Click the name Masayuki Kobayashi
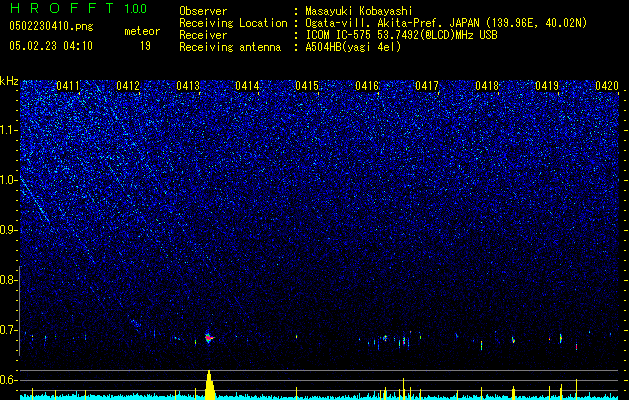The height and width of the screenshot is (400, 629). (359, 11)
